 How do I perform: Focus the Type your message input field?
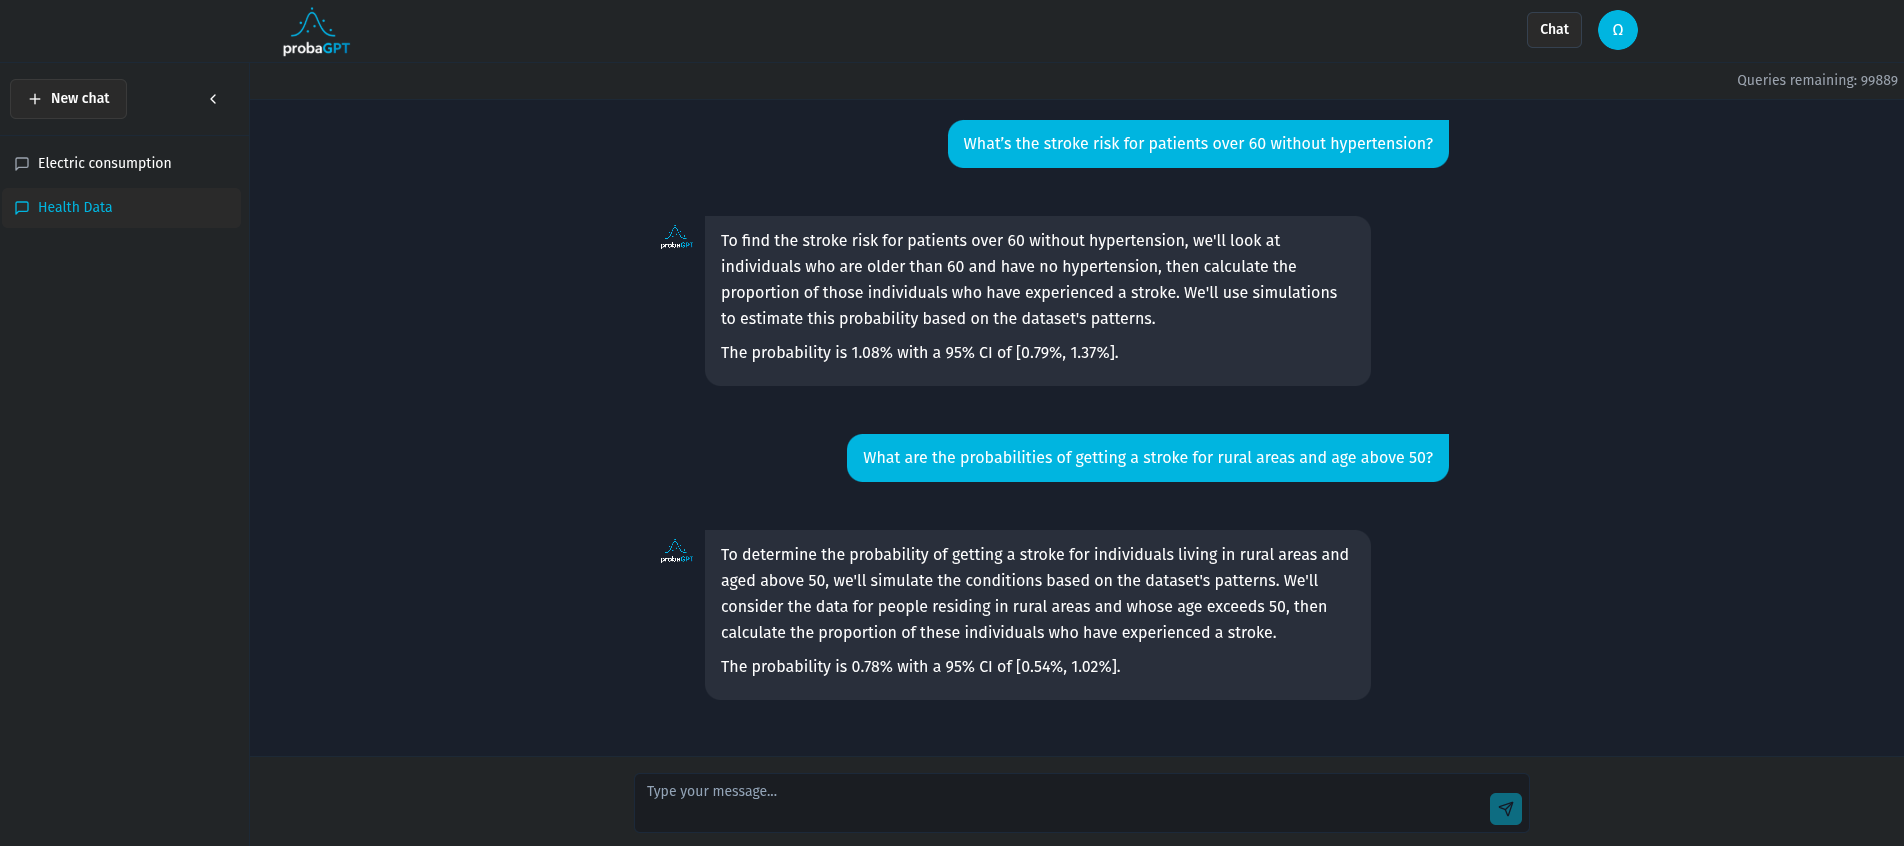(x=1060, y=803)
